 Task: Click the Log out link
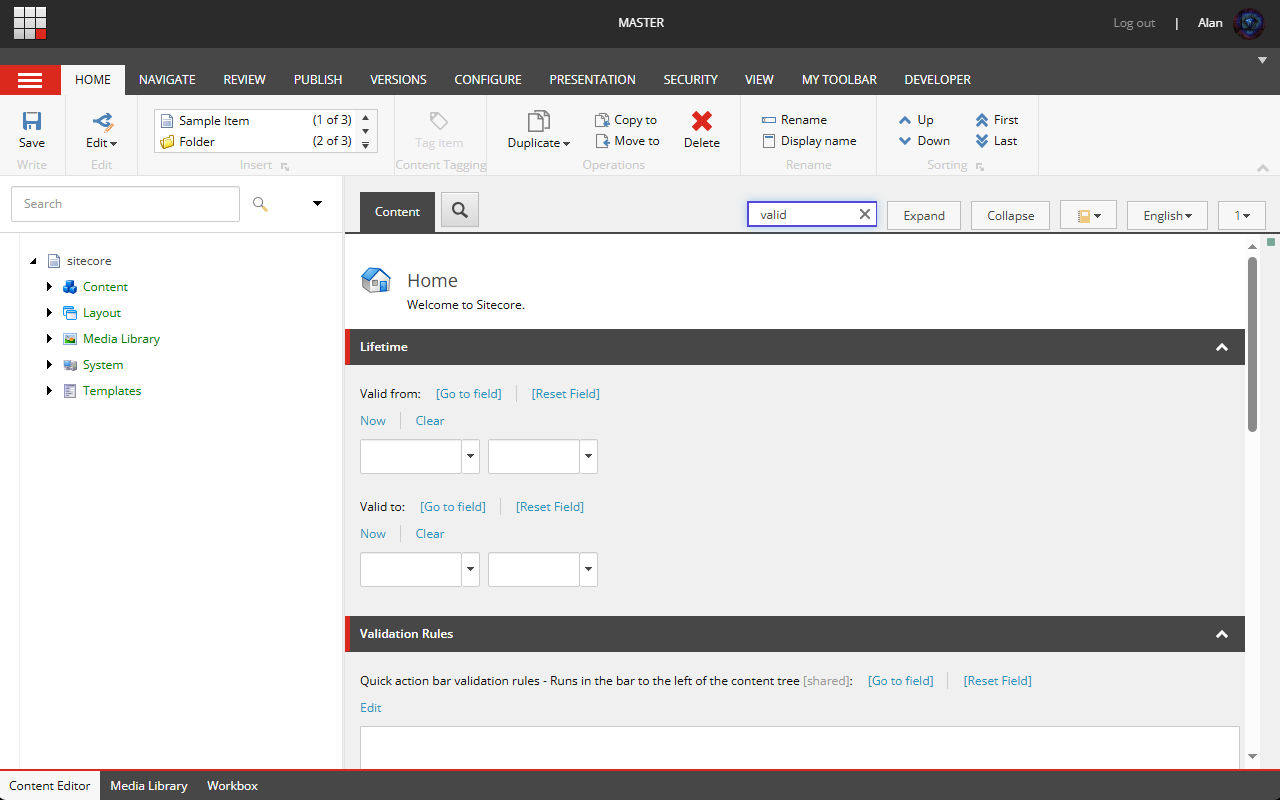[1134, 23]
